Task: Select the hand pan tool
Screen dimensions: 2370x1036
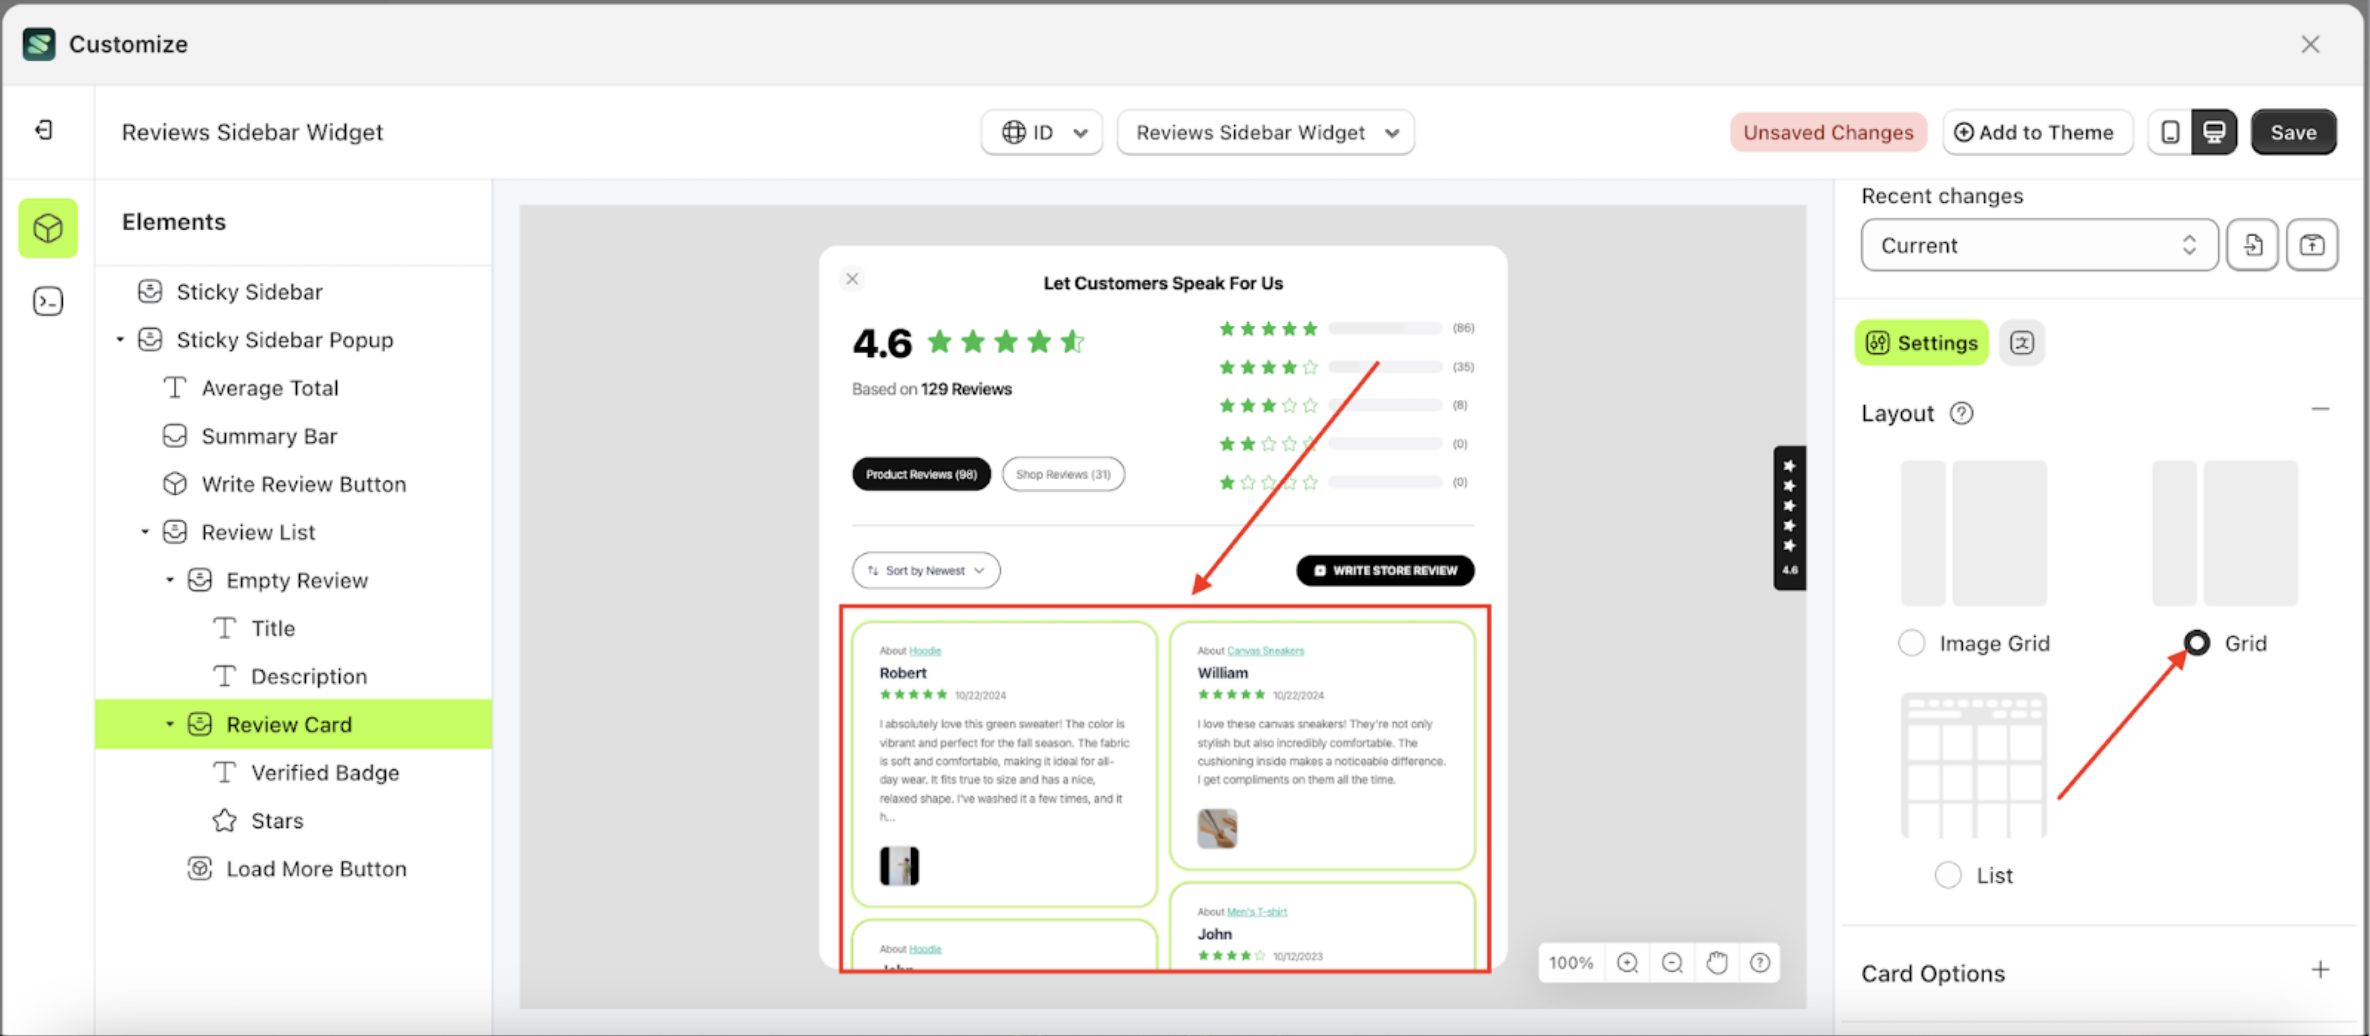Action: coord(1716,962)
